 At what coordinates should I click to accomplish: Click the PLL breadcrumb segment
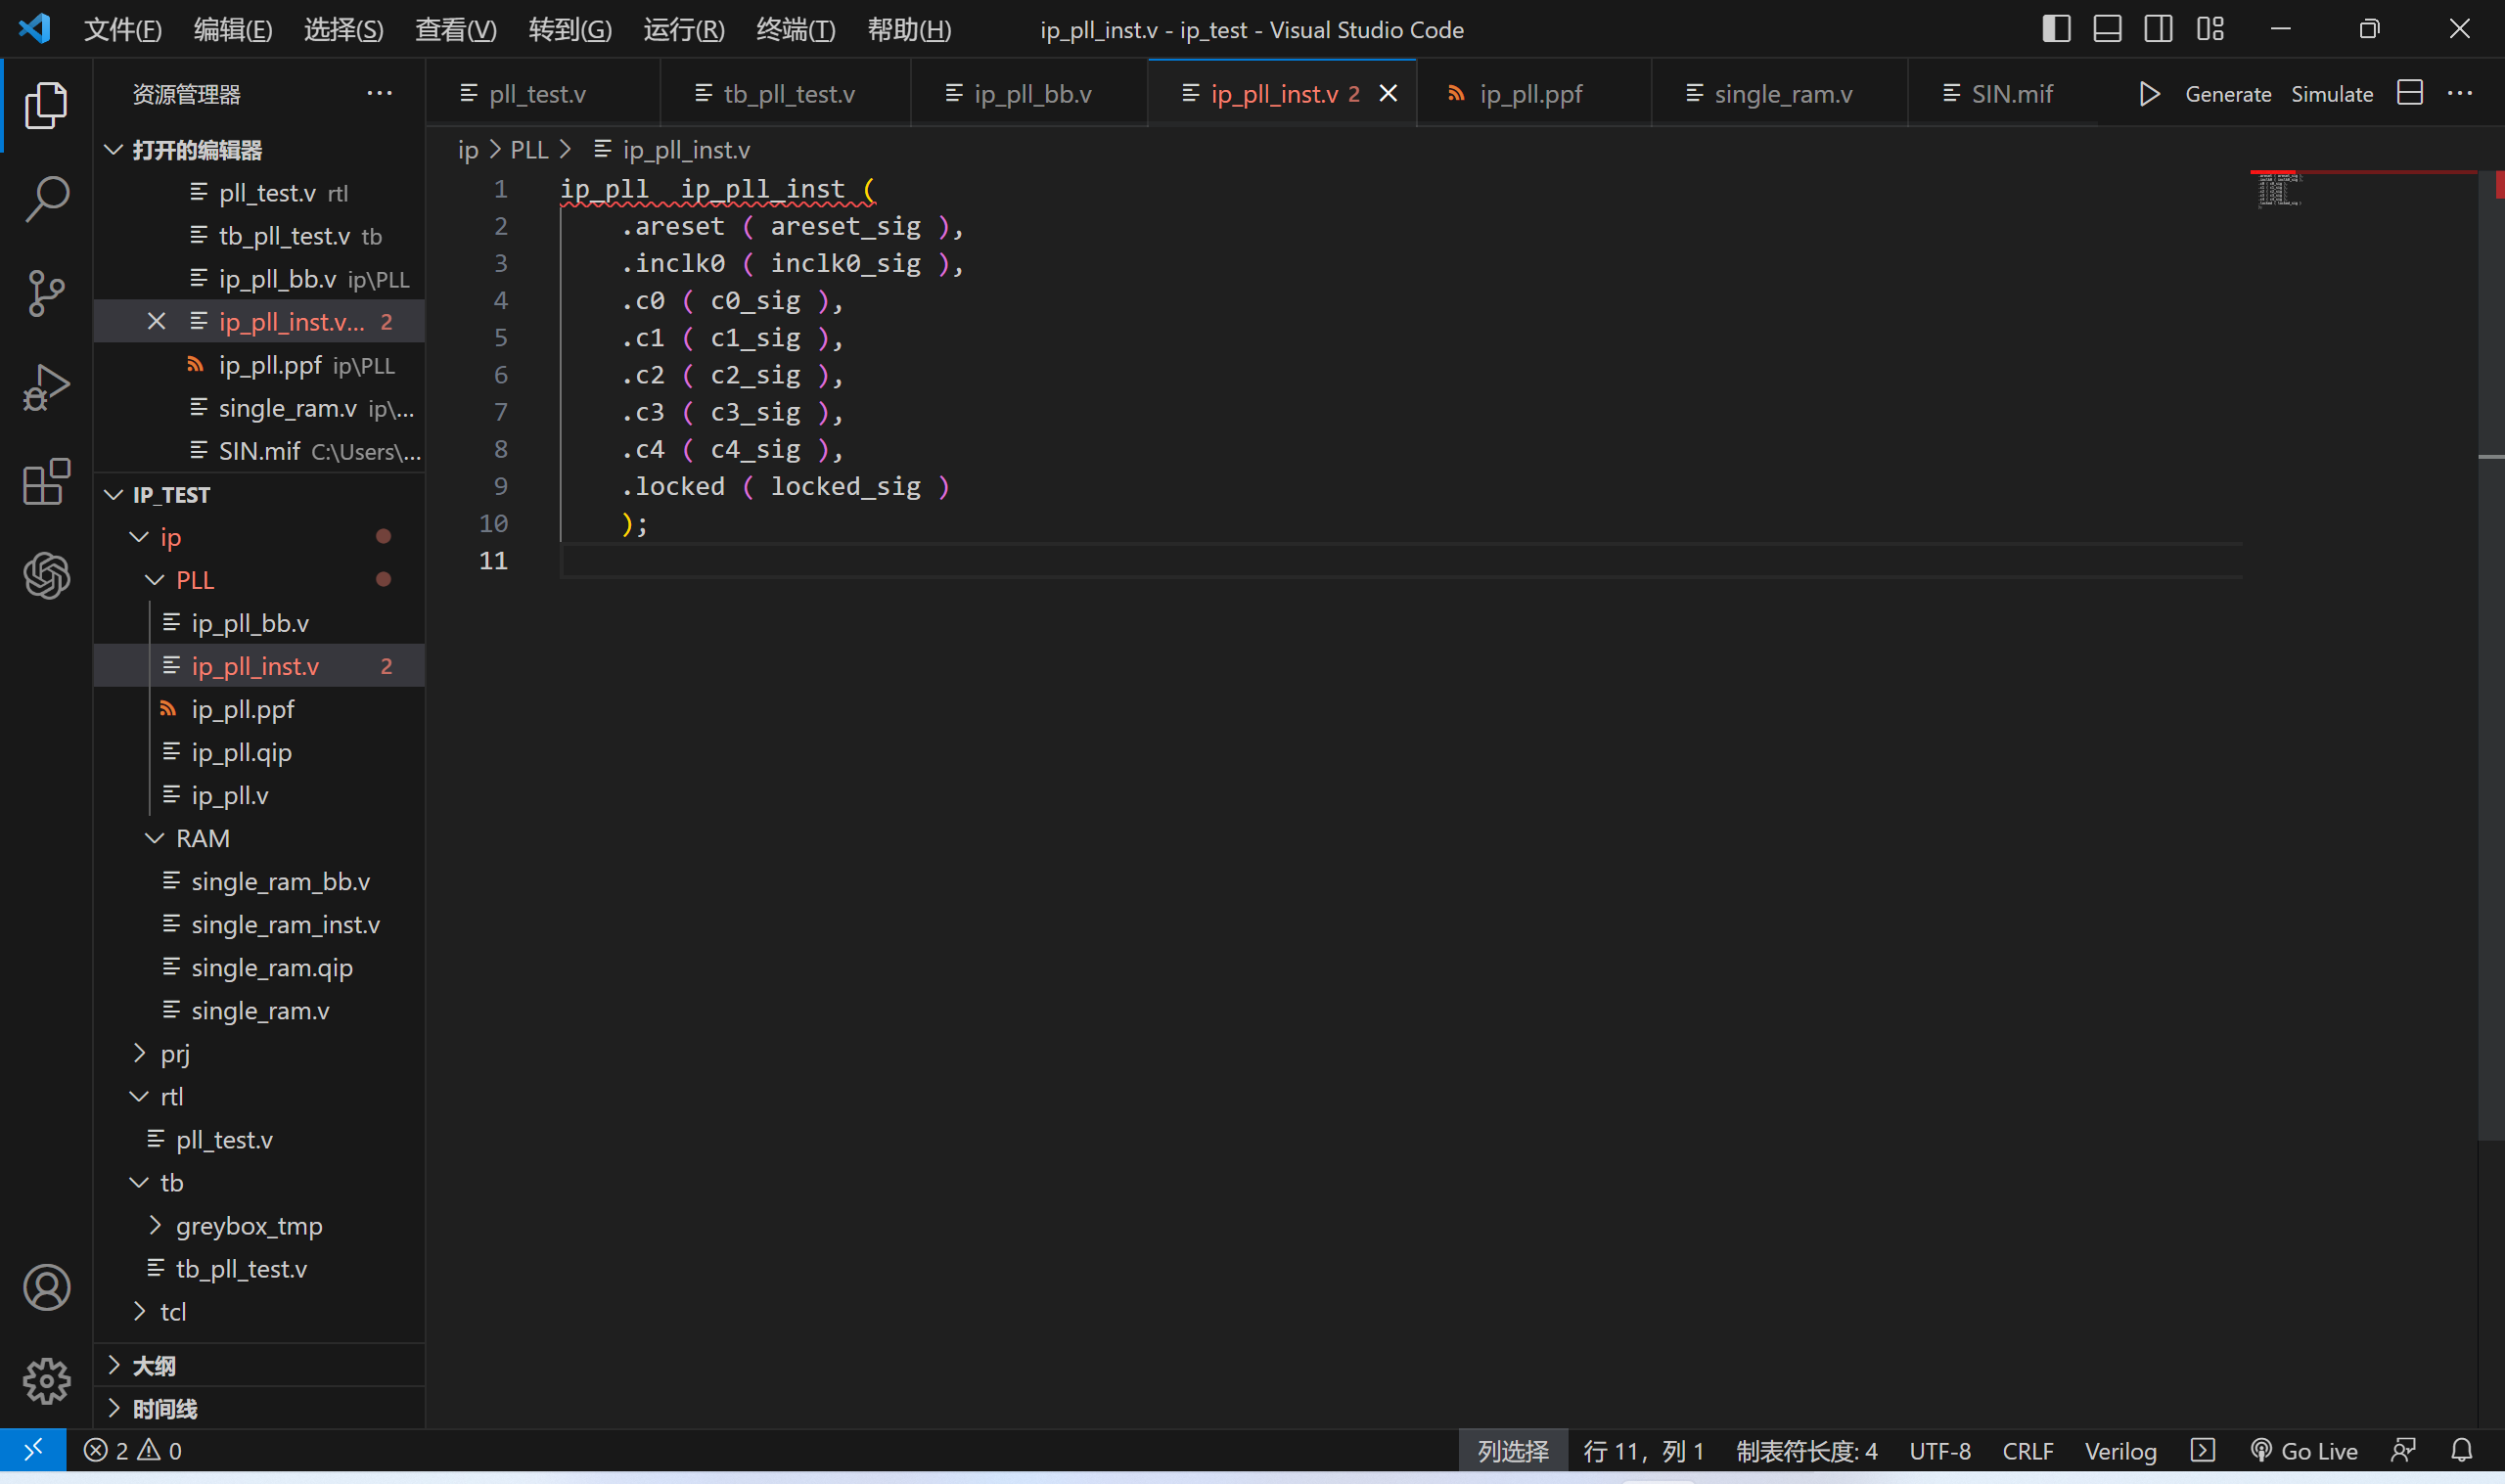[x=529, y=150]
